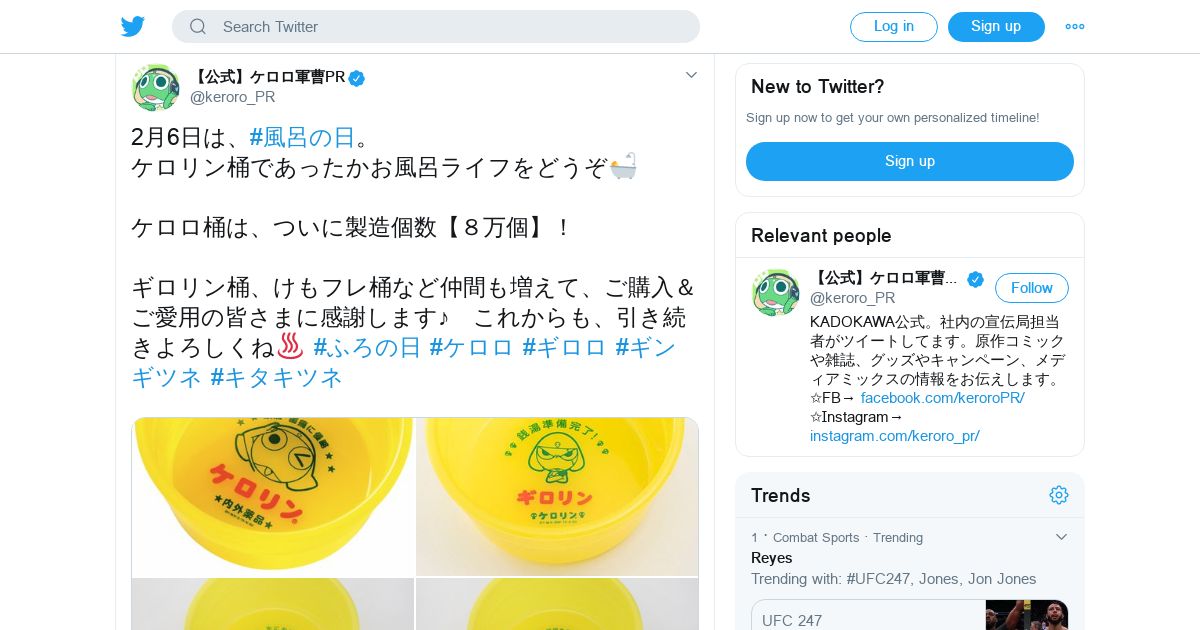The image size is (1200, 630).
Task: Open the #風呂の日 hashtag link
Action: [302, 137]
